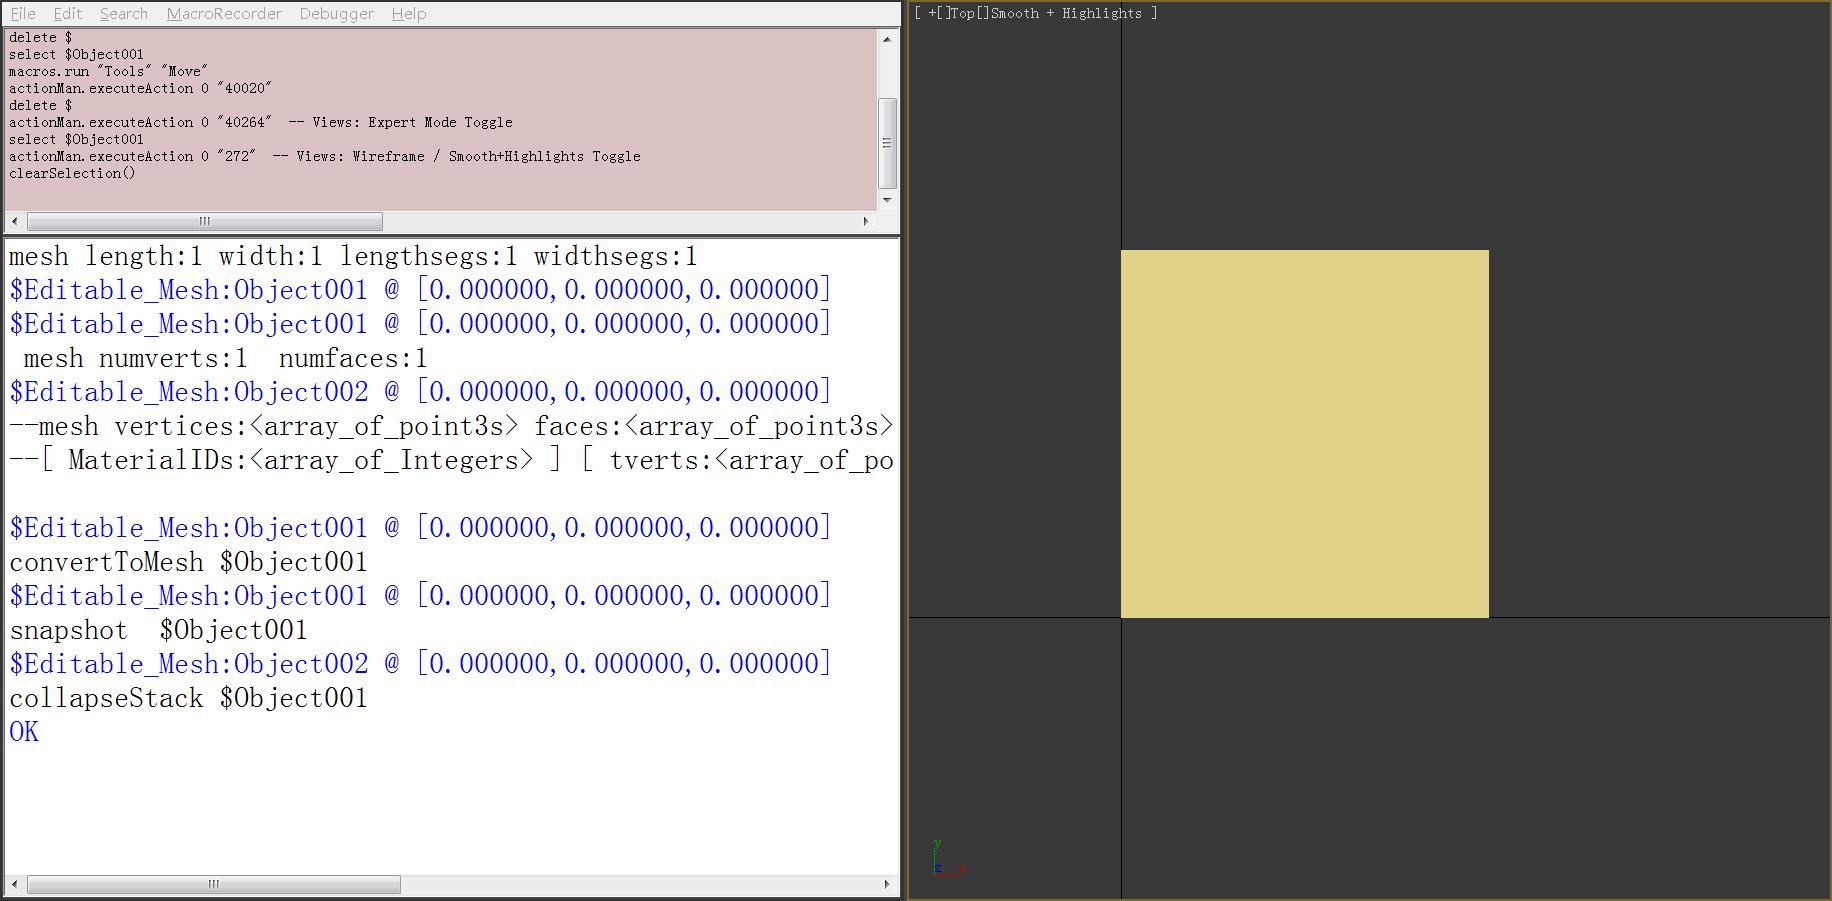Open the Search menu
Image resolution: width=1832 pixels, height=901 pixels.
coord(123,13)
